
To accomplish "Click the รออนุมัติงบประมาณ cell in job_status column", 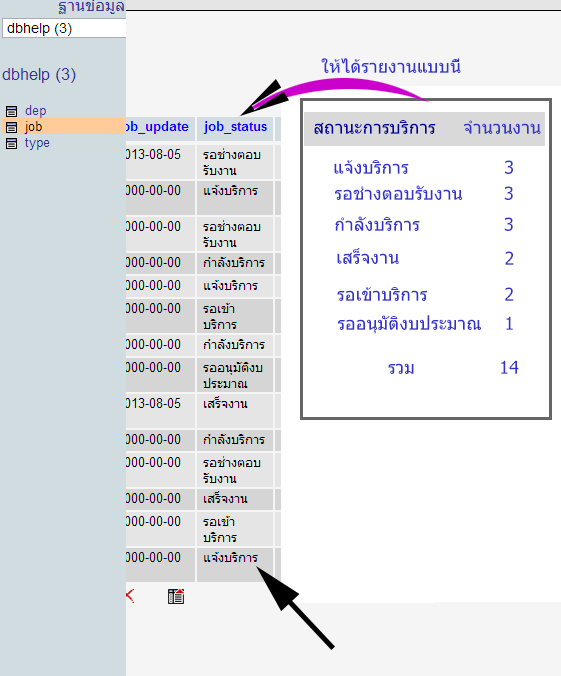I will click(x=235, y=375).
